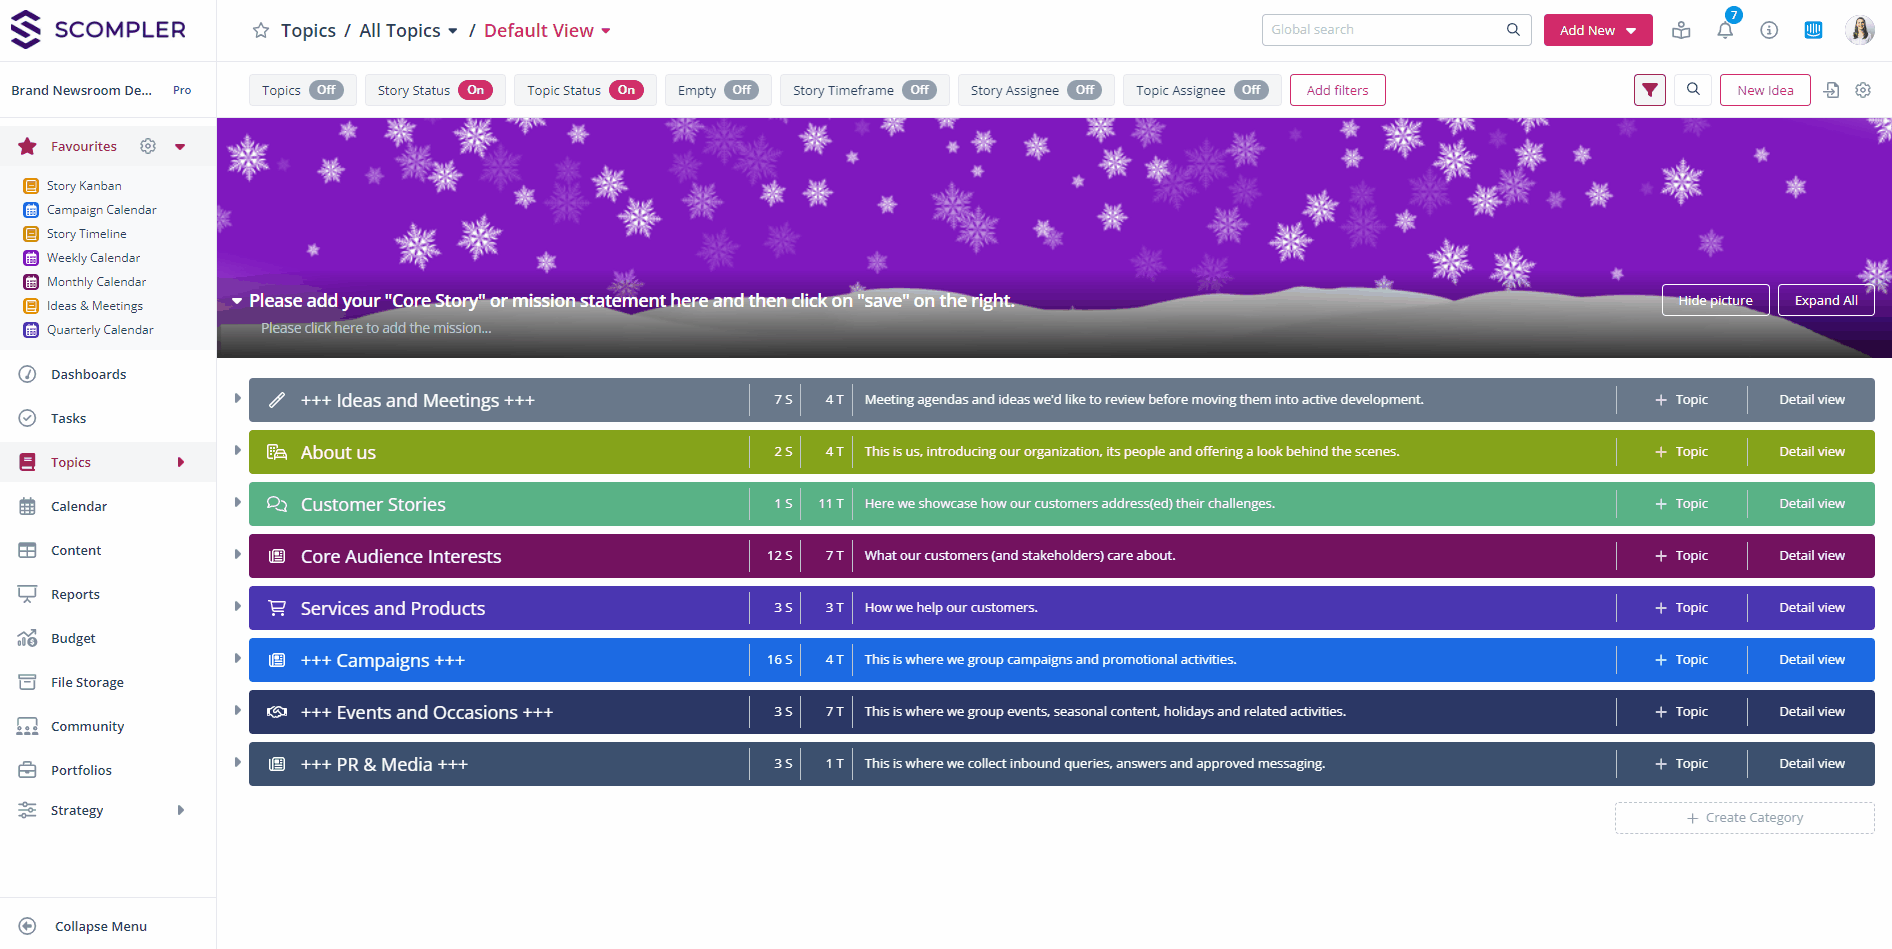Screen dimensions: 1892x949
Task: Open Dashboards in the sidebar
Action: 89,374
